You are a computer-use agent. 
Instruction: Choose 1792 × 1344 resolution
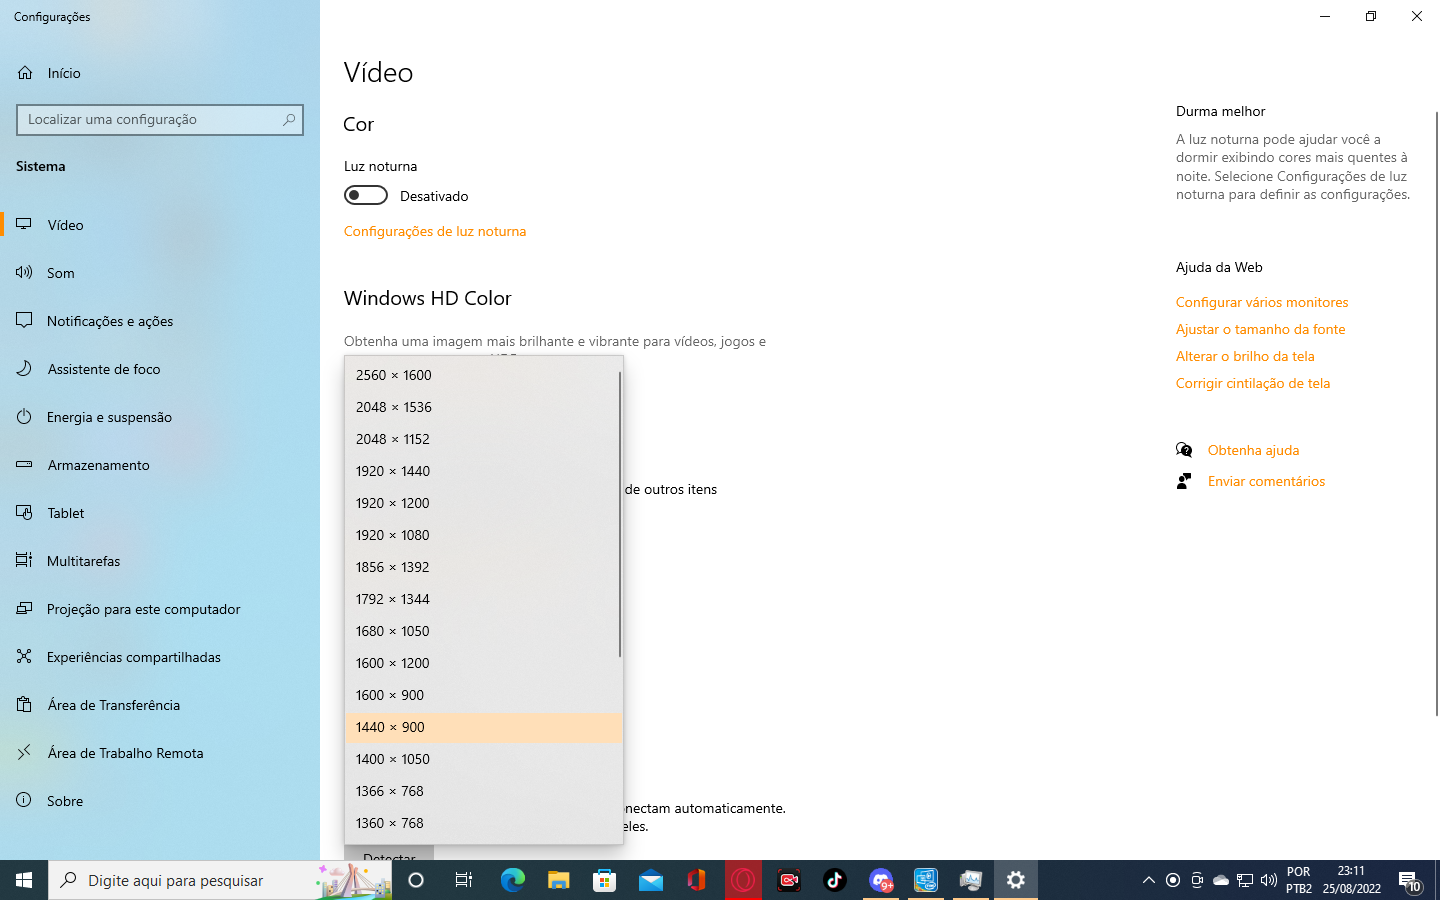click(x=483, y=599)
